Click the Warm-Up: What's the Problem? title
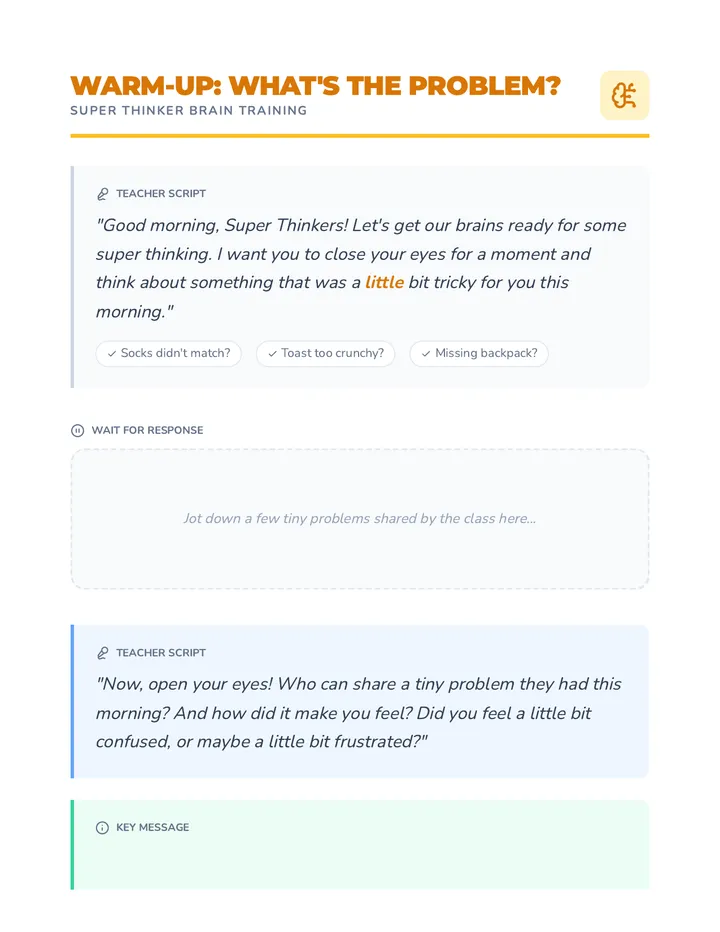 (316, 86)
